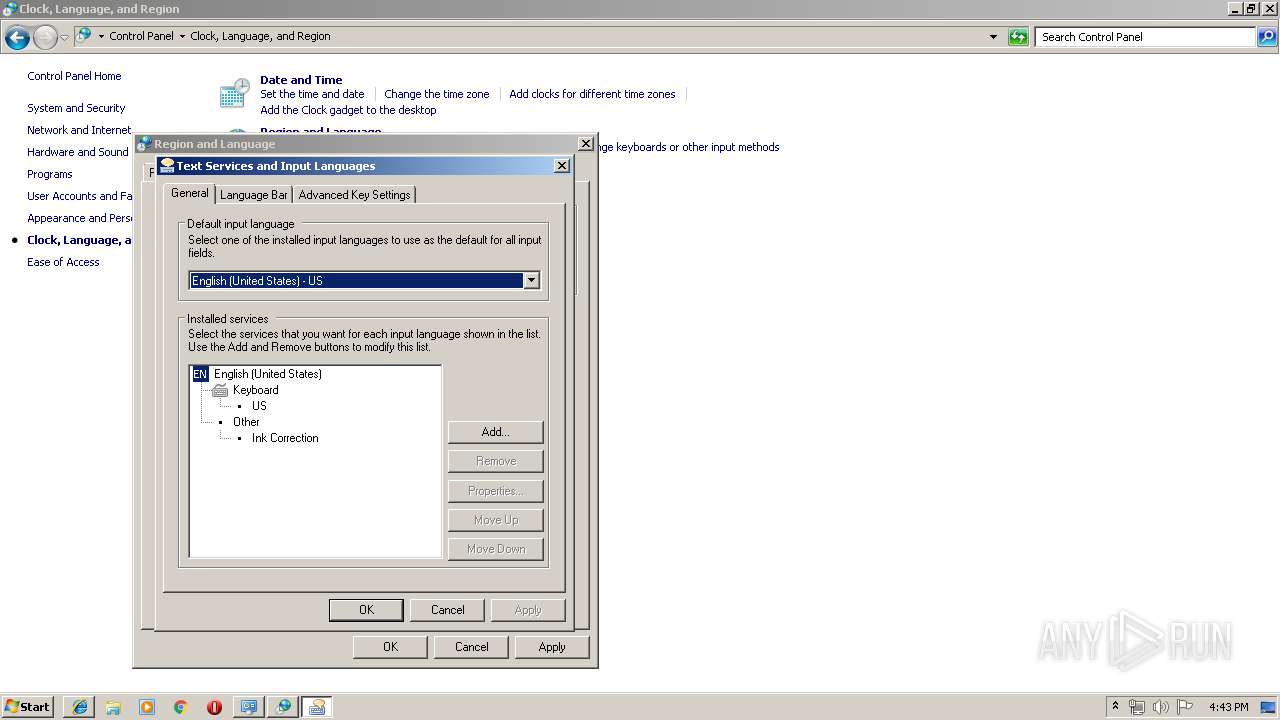This screenshot has height=720, width=1280.
Task: Open System and Security category
Action: pyautogui.click(x=76, y=108)
